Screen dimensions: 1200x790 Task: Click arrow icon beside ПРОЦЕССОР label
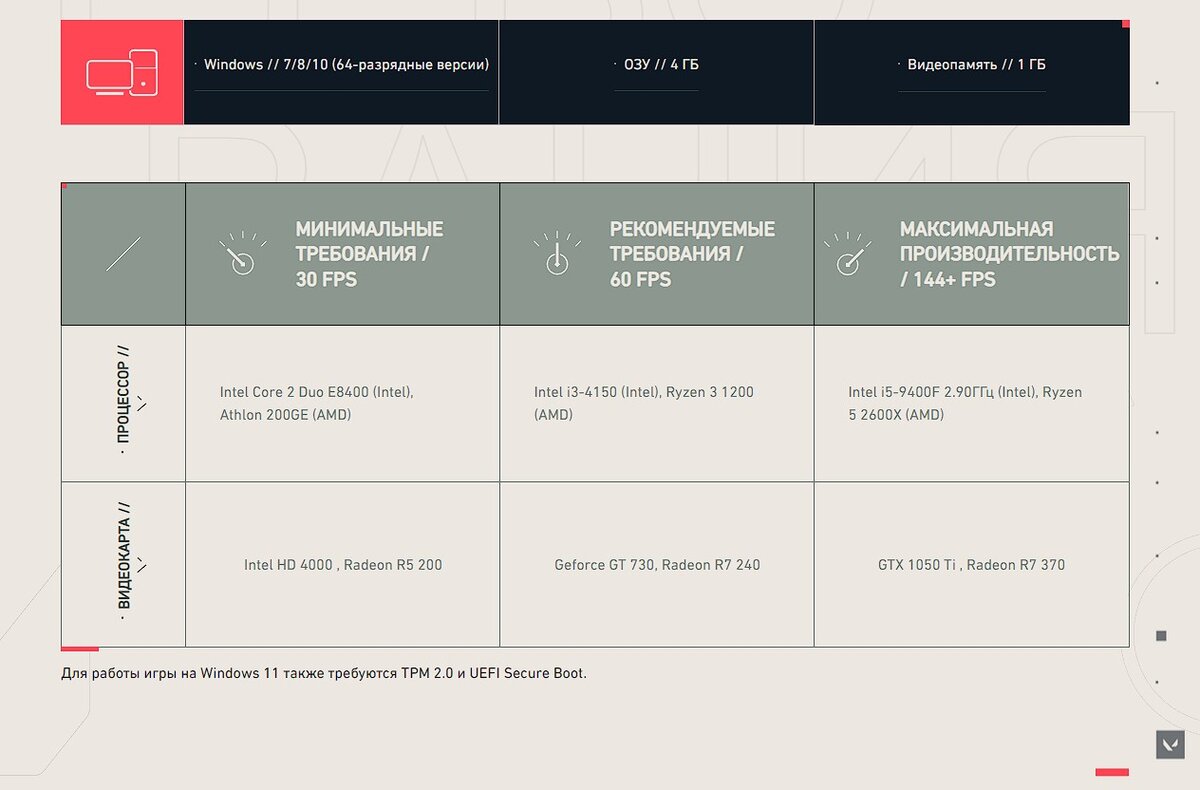(141, 404)
